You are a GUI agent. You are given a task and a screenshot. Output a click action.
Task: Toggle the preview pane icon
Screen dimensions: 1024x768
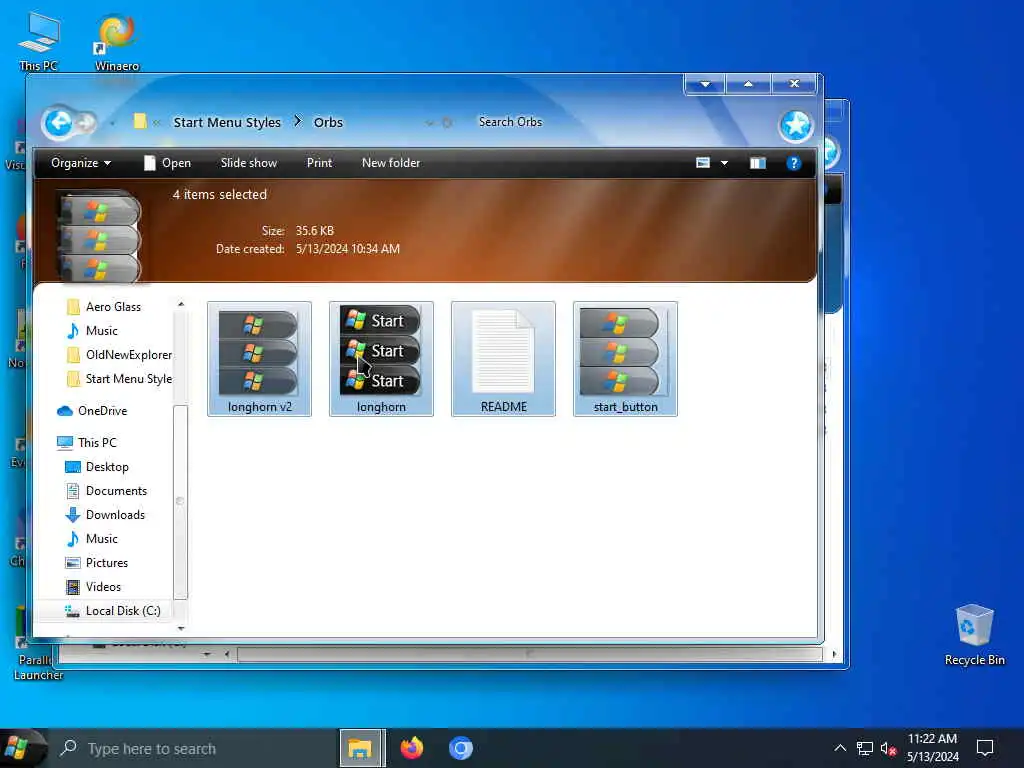(x=757, y=163)
